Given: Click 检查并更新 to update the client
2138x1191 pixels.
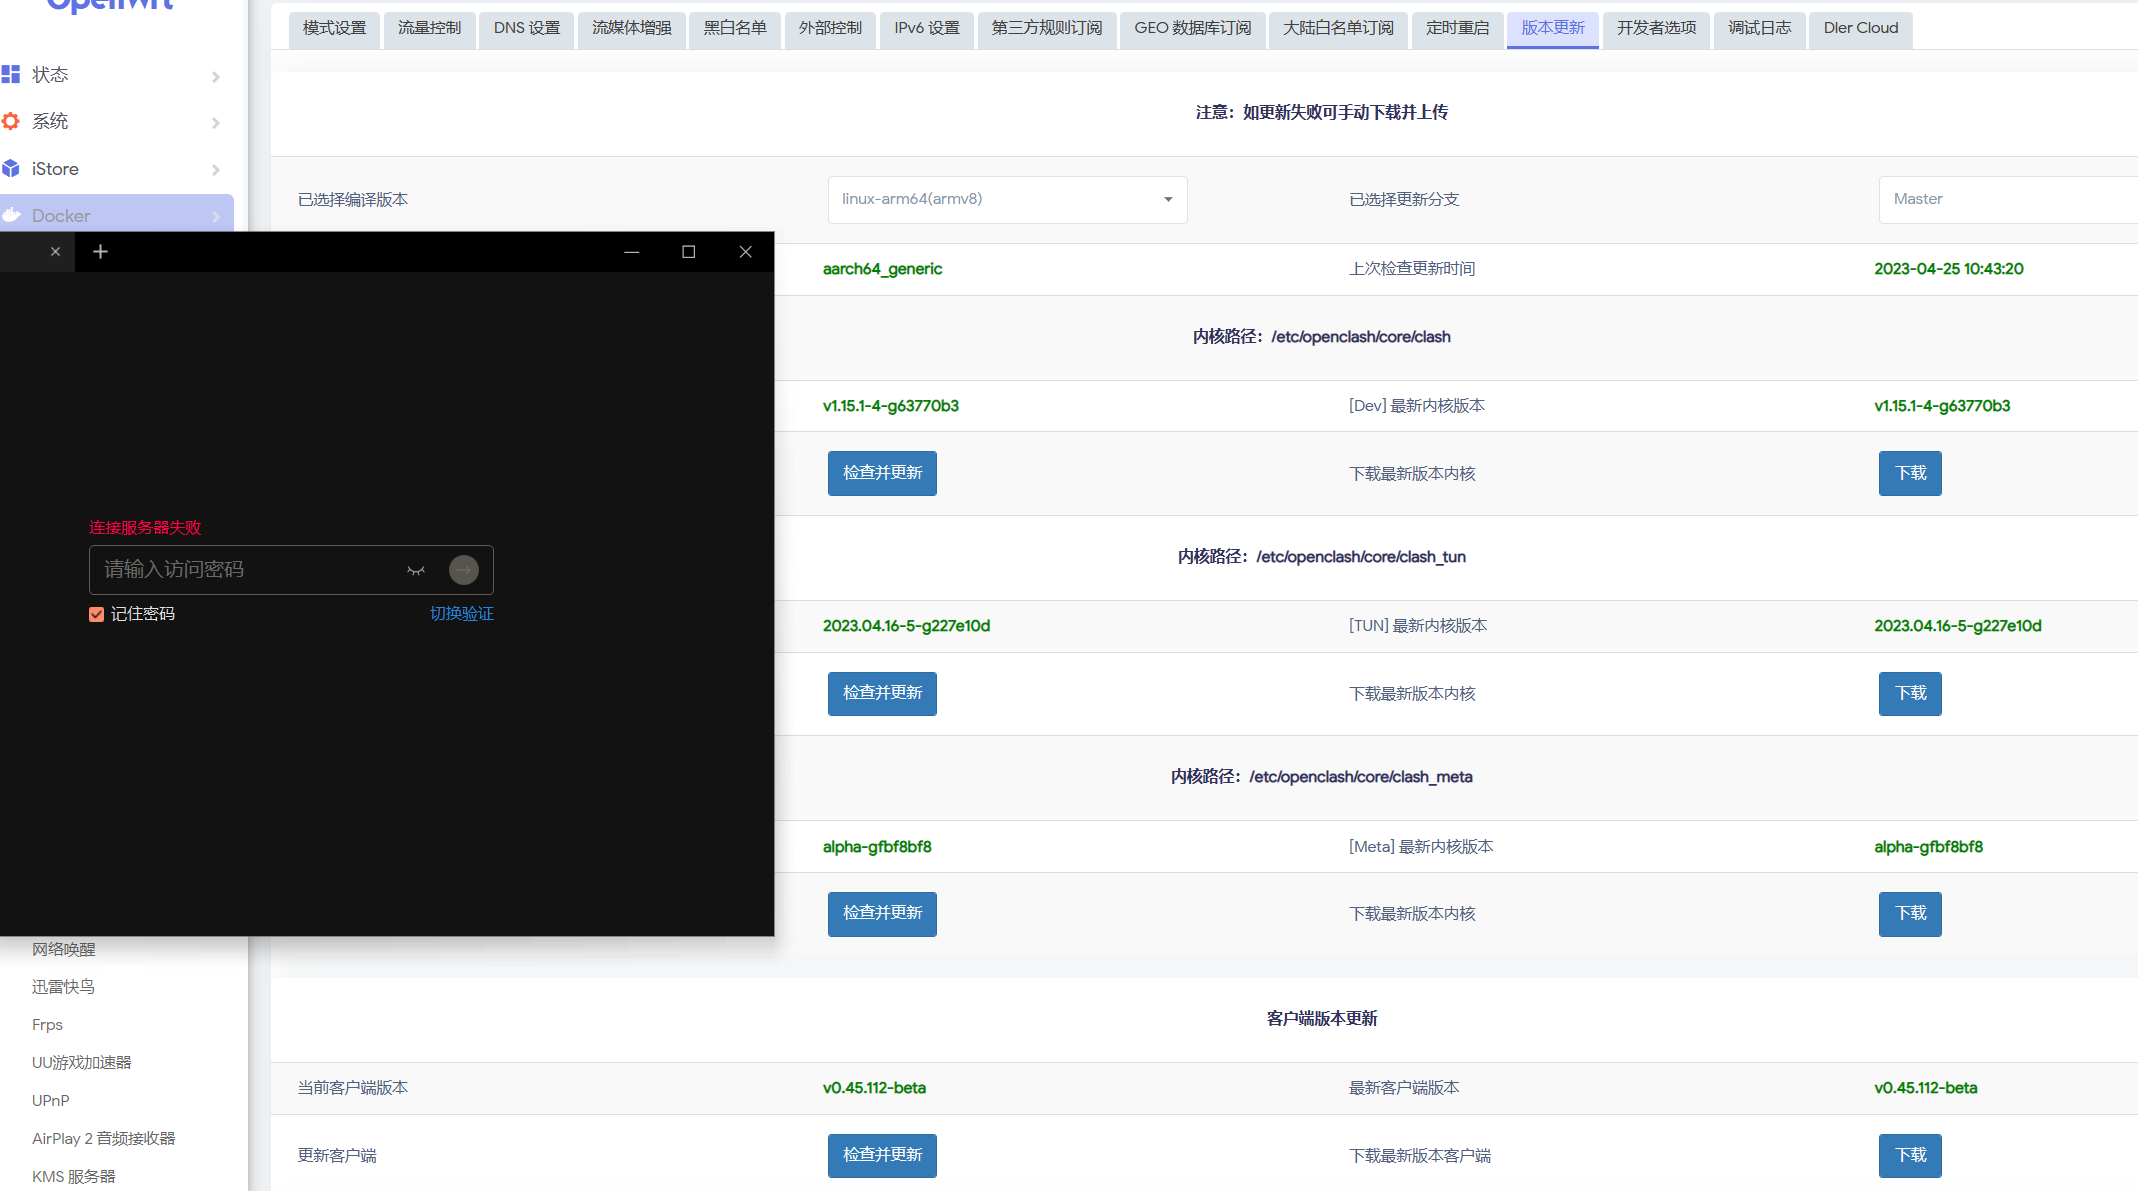Looking at the screenshot, I should 882,1155.
